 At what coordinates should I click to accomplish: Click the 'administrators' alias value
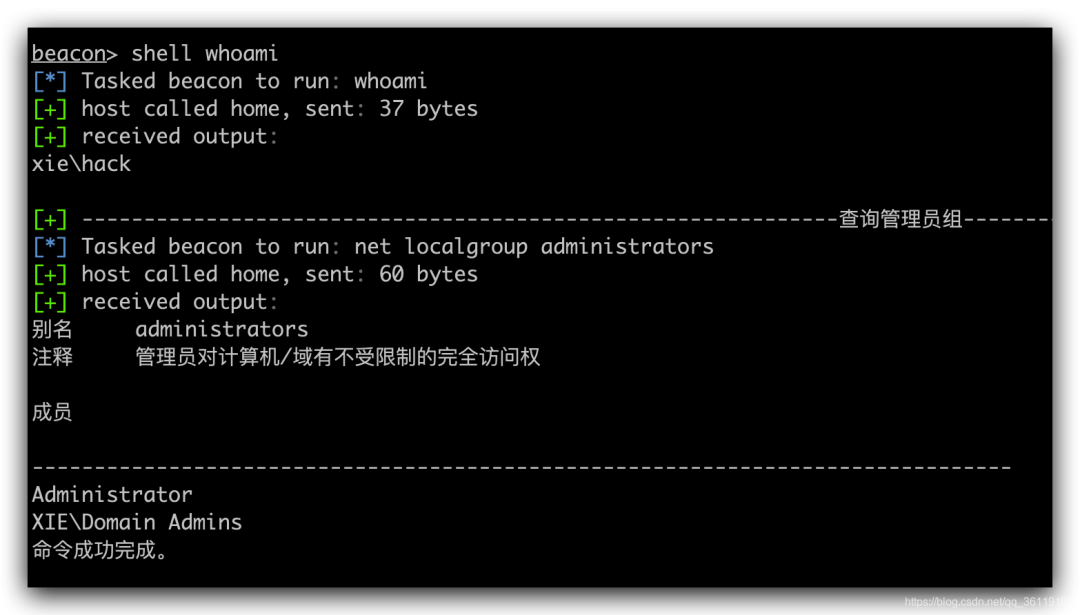222,329
